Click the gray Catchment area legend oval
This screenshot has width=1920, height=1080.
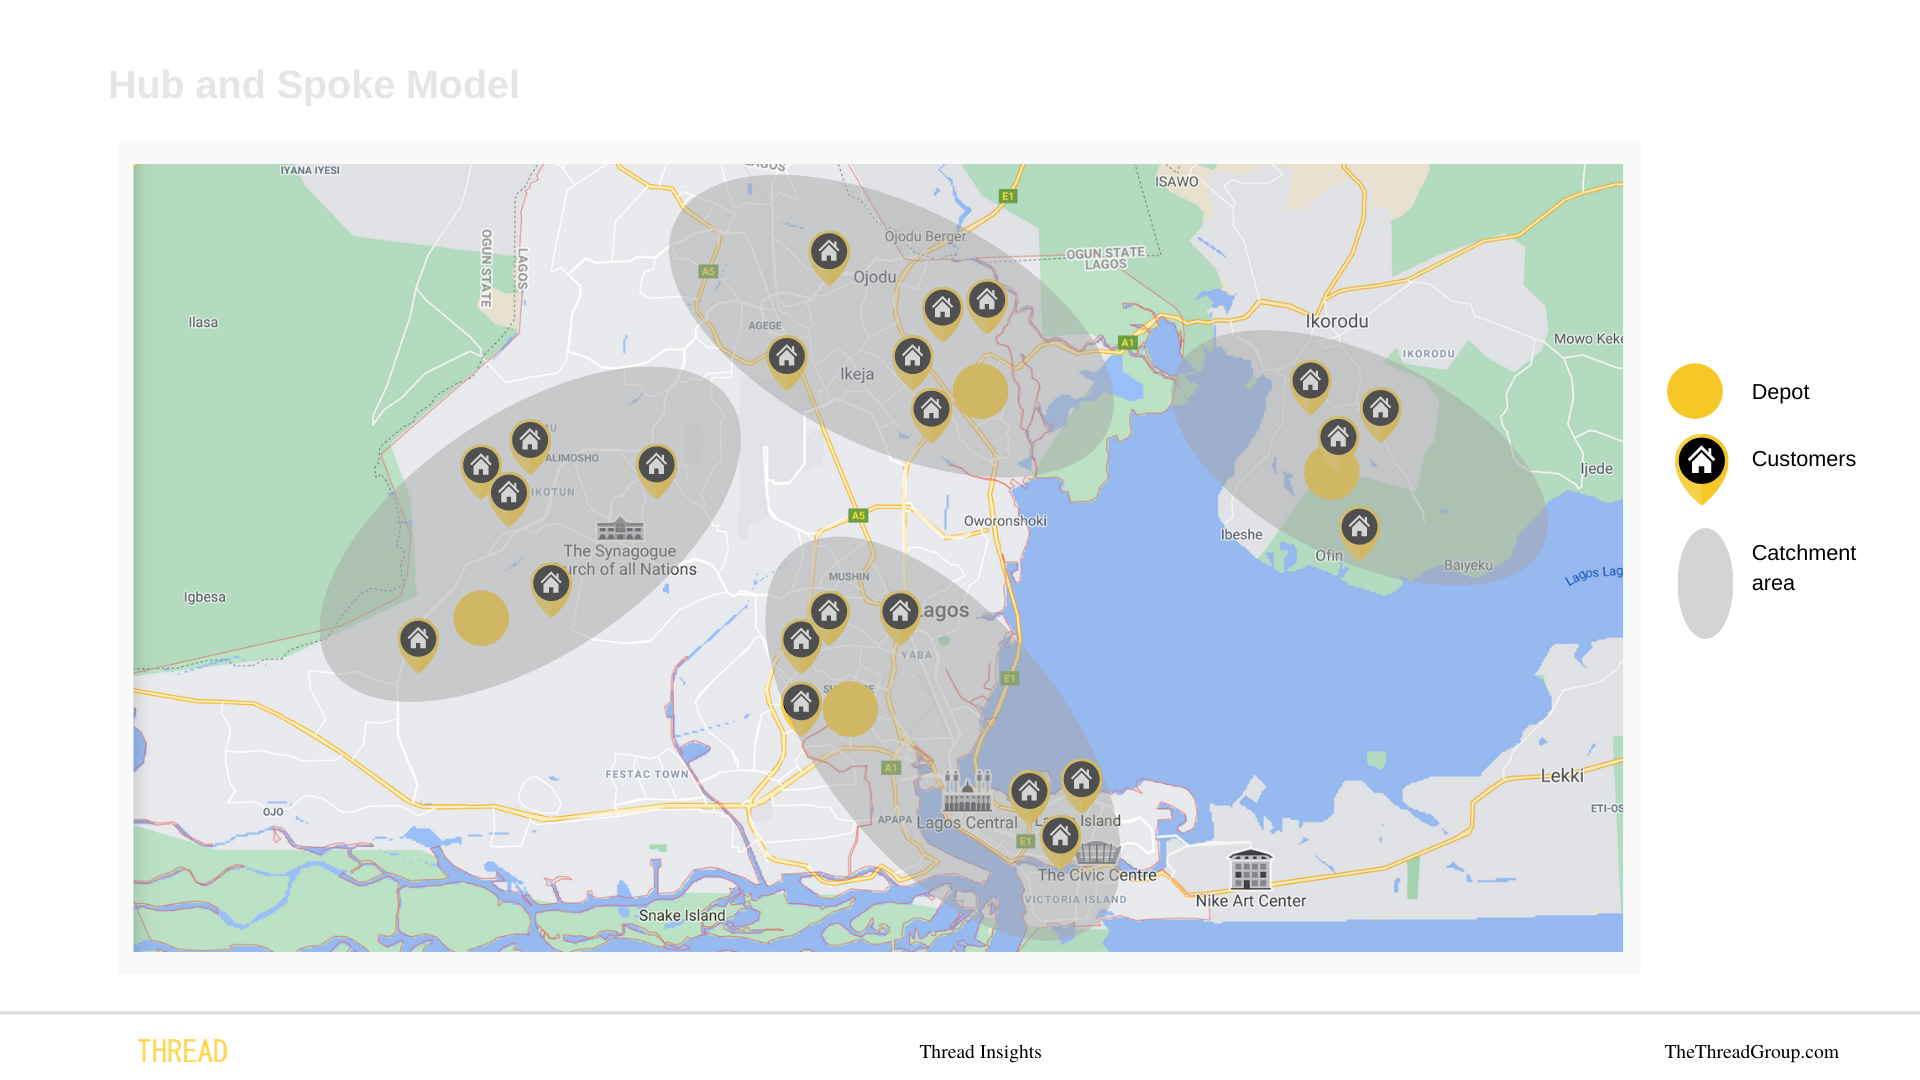[1705, 583]
